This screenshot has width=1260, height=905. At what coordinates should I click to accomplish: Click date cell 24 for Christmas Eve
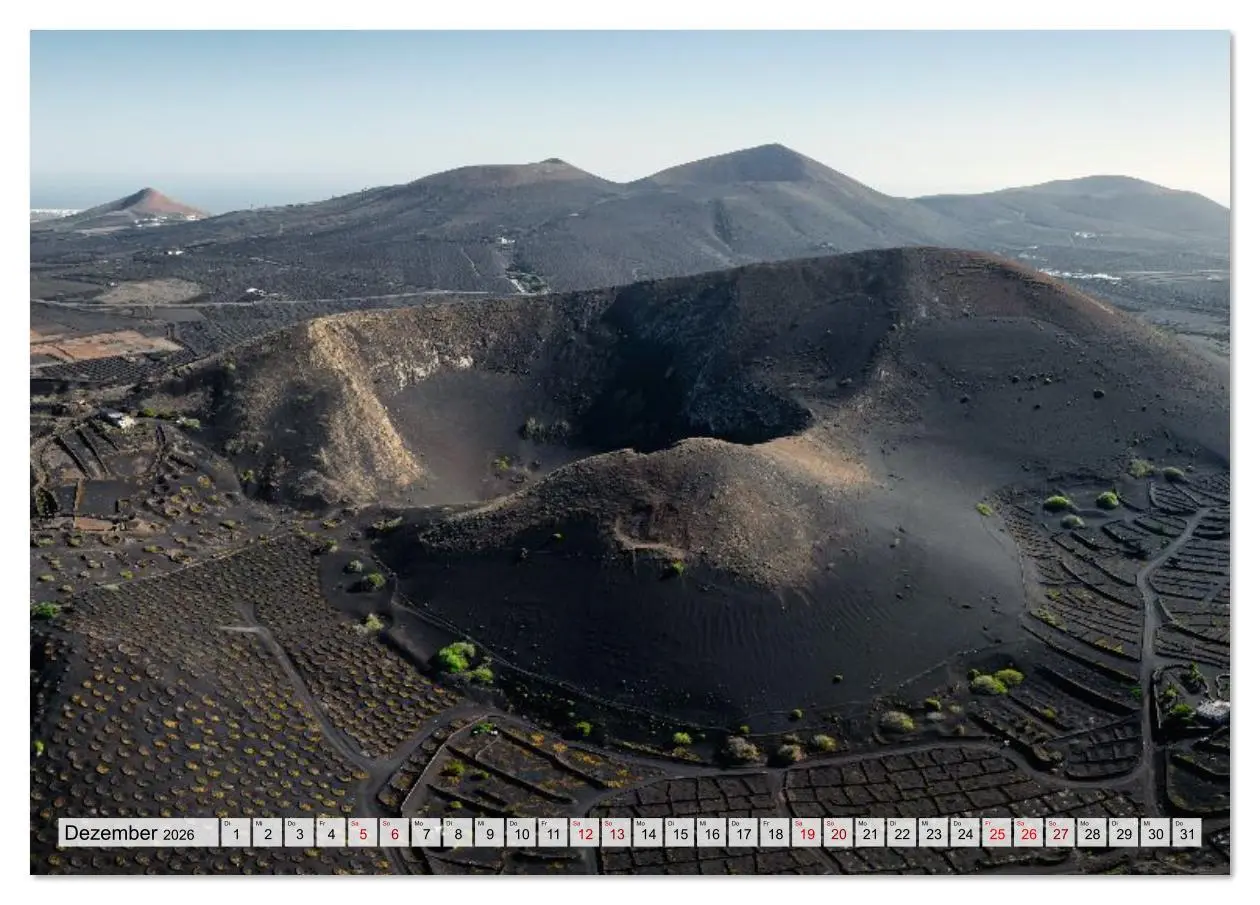965,833
